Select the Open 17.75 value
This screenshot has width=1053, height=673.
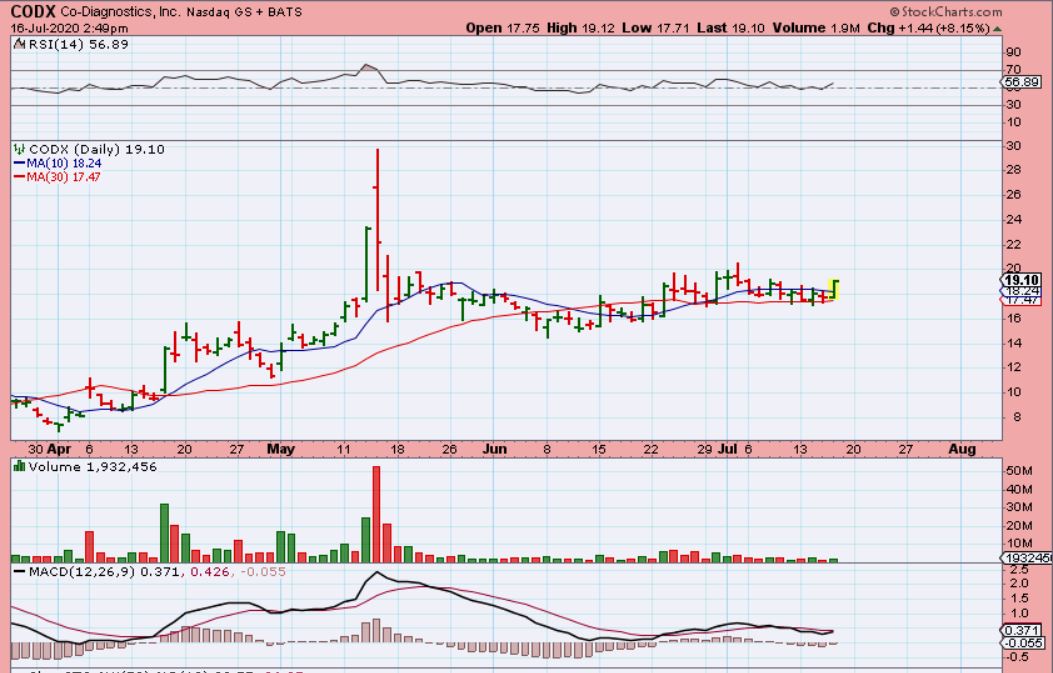click(x=503, y=28)
